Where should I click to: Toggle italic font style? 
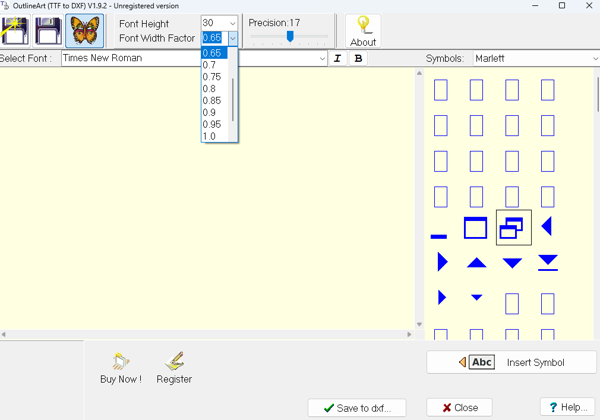pyautogui.click(x=337, y=59)
